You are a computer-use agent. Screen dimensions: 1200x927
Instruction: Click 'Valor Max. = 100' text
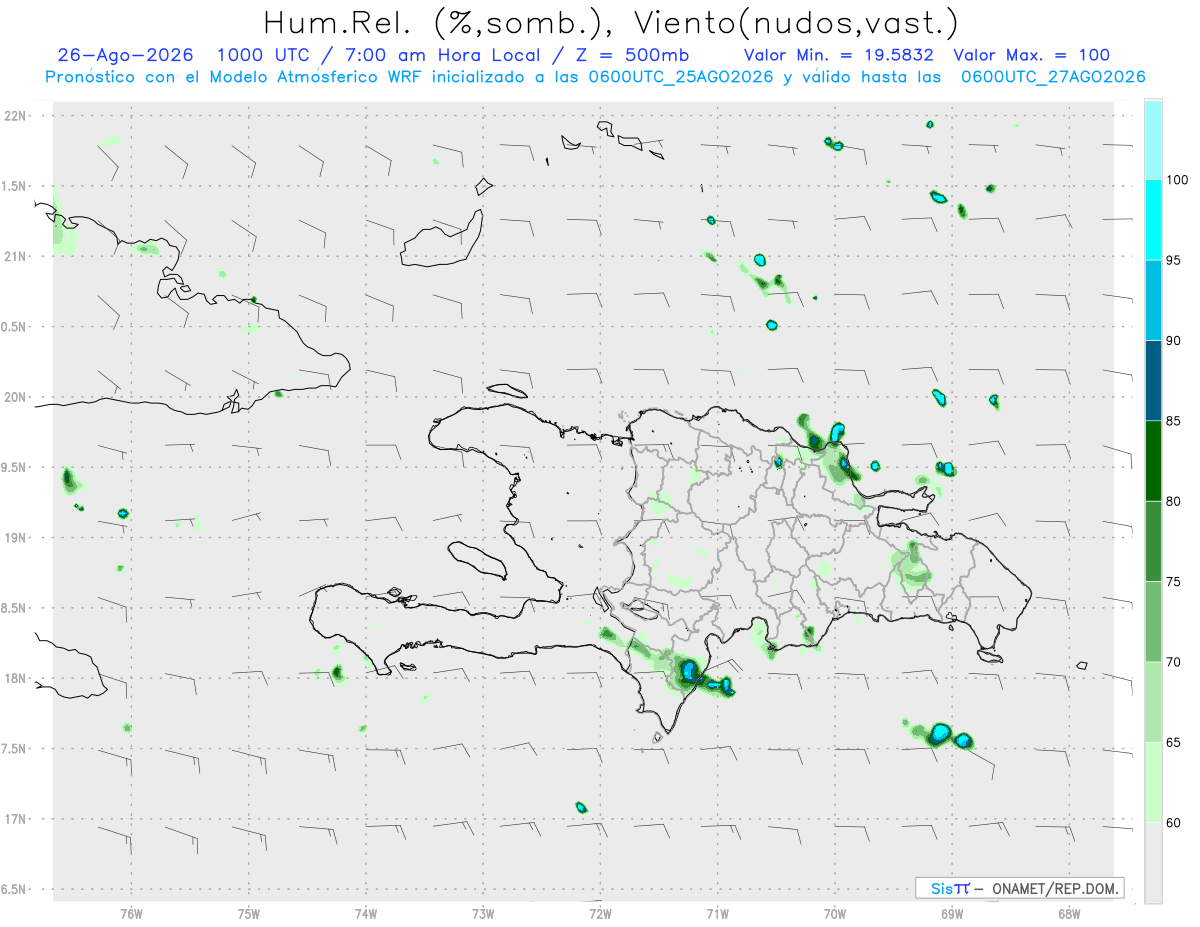coord(1032,55)
